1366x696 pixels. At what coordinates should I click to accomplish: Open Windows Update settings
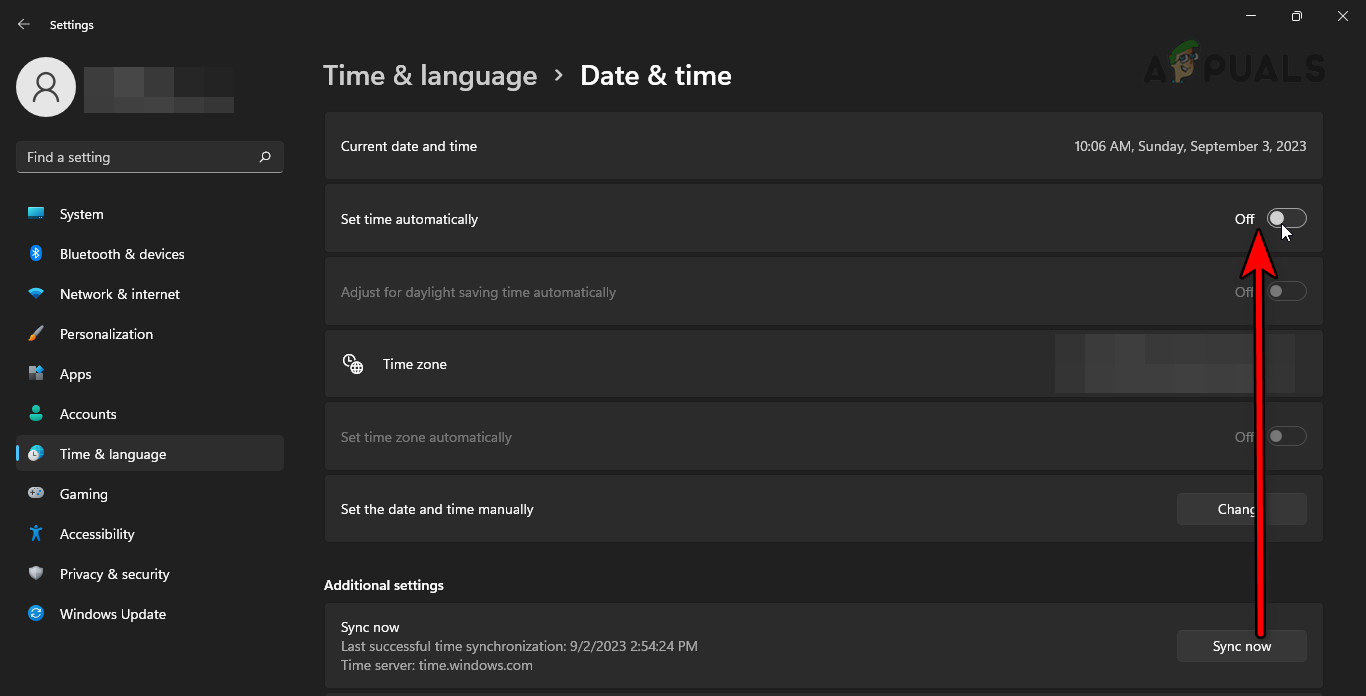112,613
